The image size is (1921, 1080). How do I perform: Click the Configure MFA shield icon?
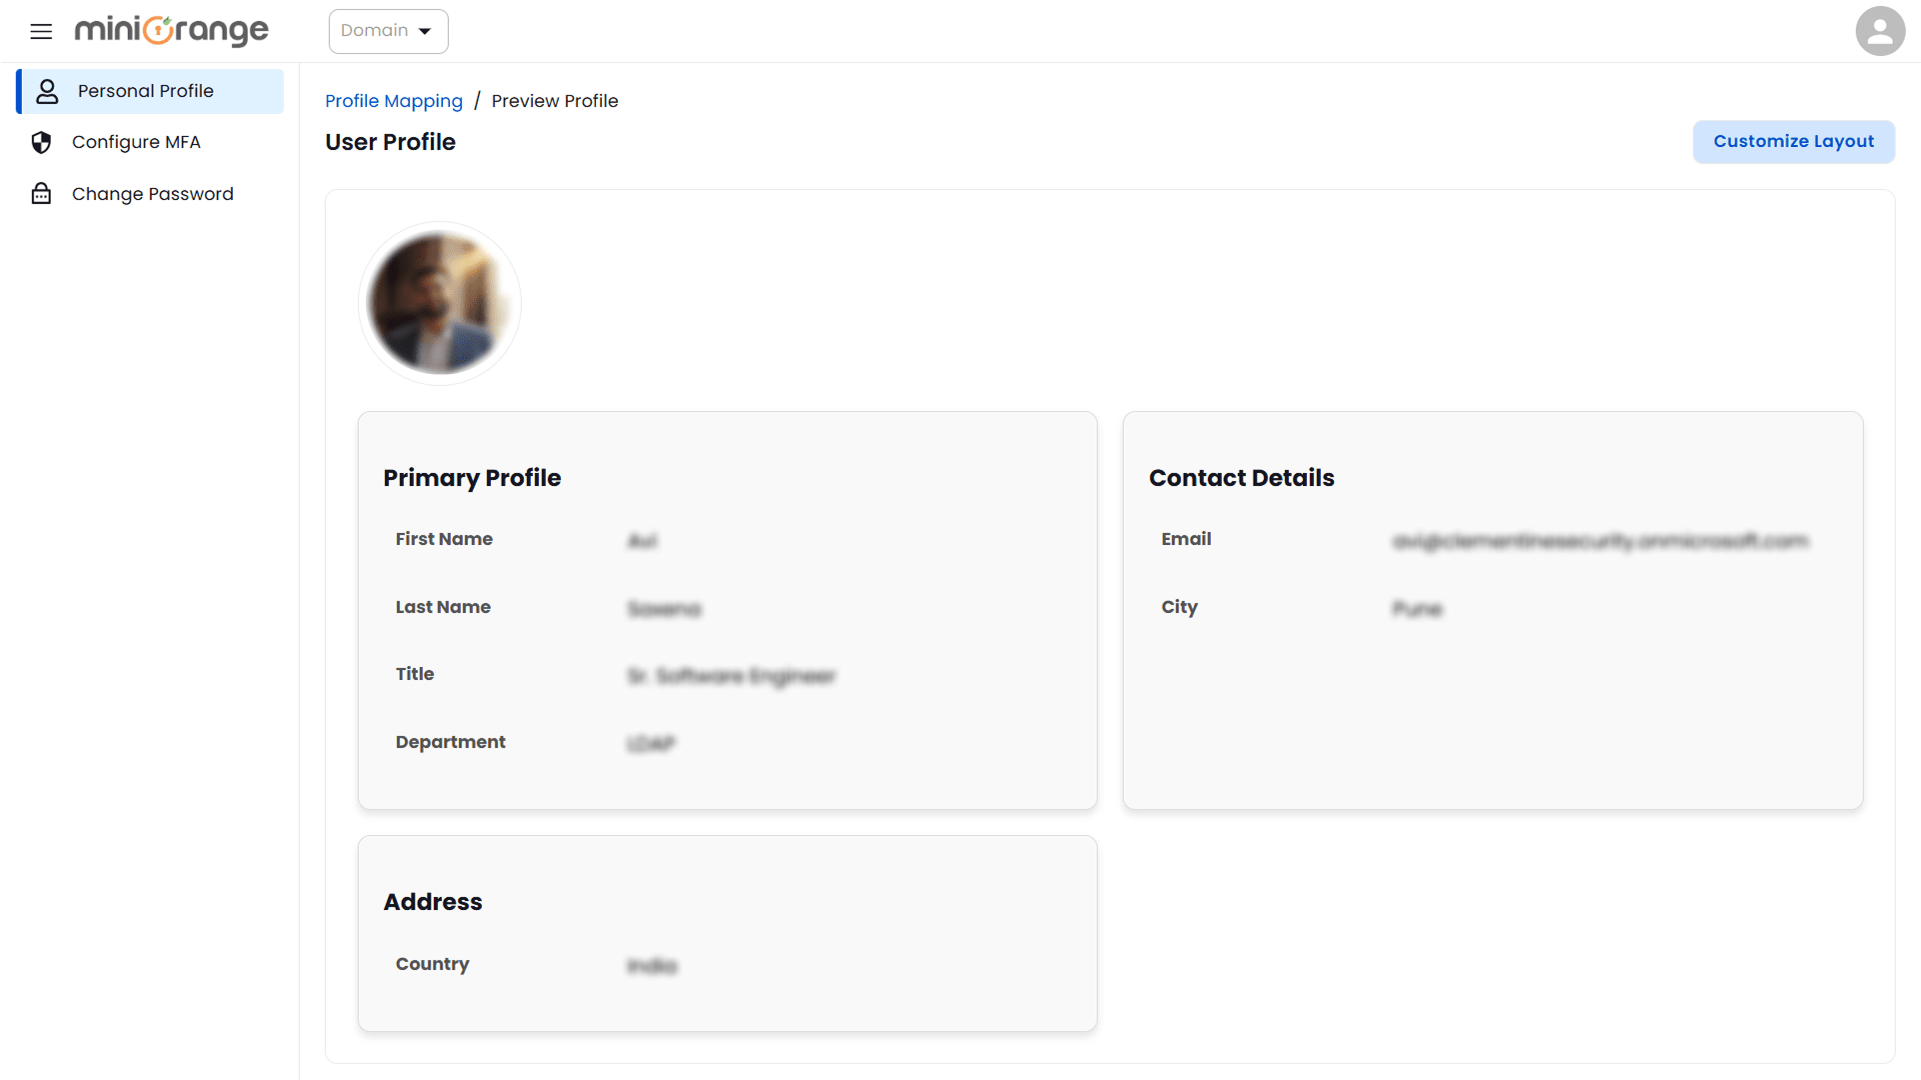(x=41, y=142)
